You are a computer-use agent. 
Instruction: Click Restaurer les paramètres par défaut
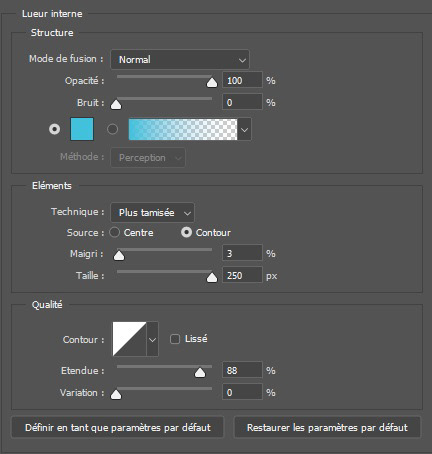tap(327, 427)
